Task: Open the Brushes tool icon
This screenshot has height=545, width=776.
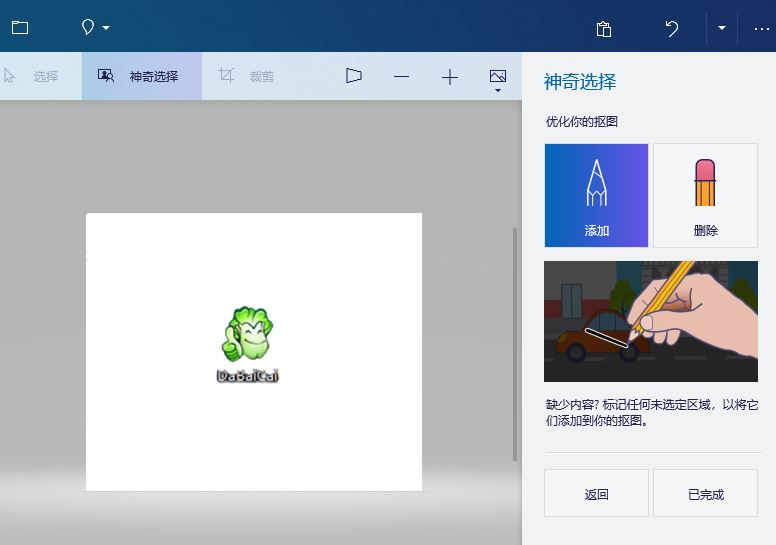Action: [88, 27]
